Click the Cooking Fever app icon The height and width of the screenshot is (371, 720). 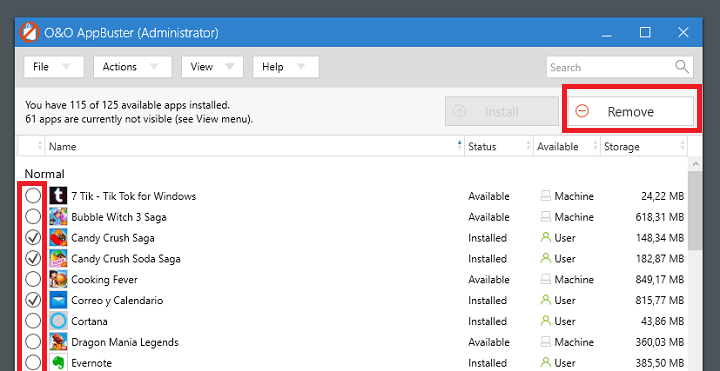[58, 280]
